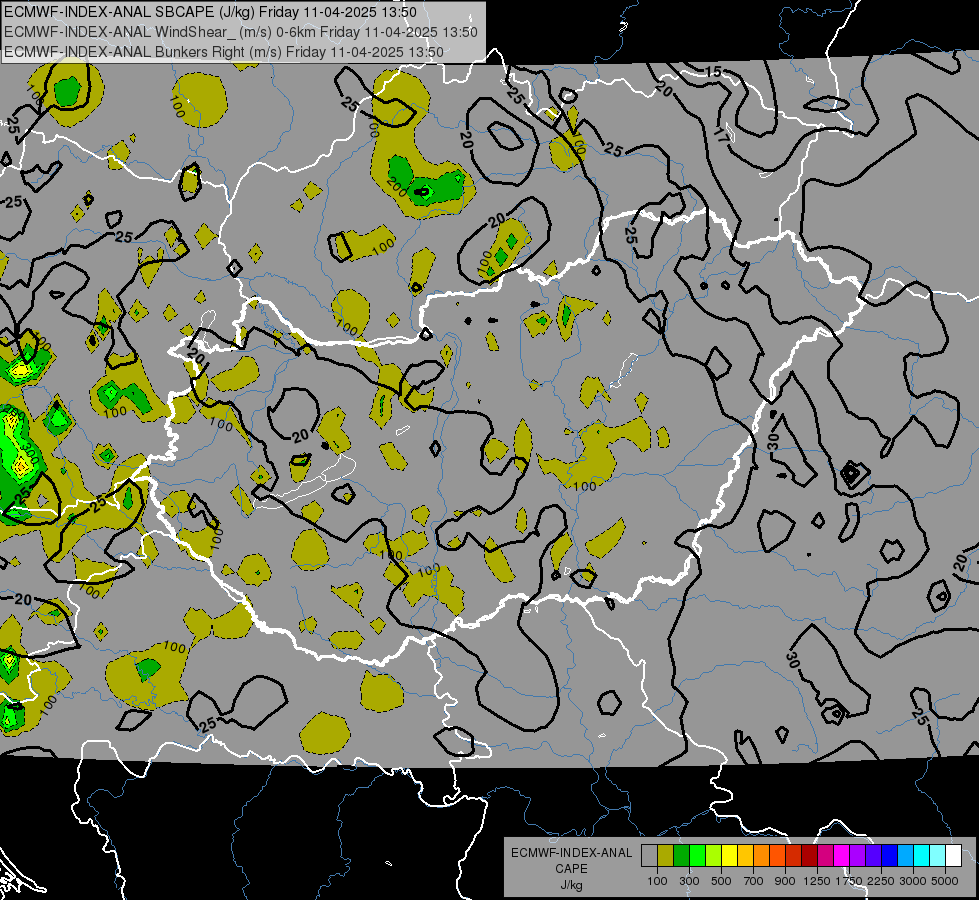979x900 pixels.
Task: Click the bright magenta legend swatch
Action: [x=842, y=856]
